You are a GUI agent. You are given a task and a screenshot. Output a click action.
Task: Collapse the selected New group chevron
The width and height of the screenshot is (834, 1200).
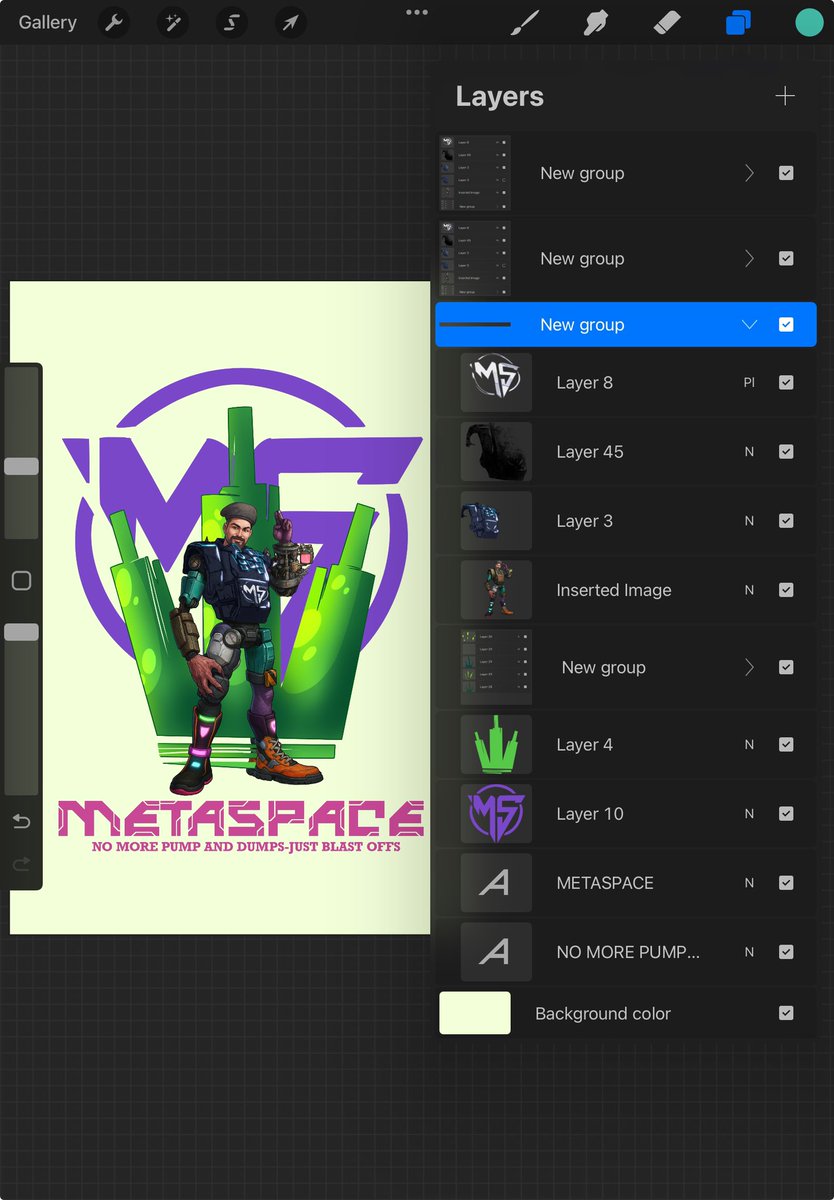tap(749, 324)
